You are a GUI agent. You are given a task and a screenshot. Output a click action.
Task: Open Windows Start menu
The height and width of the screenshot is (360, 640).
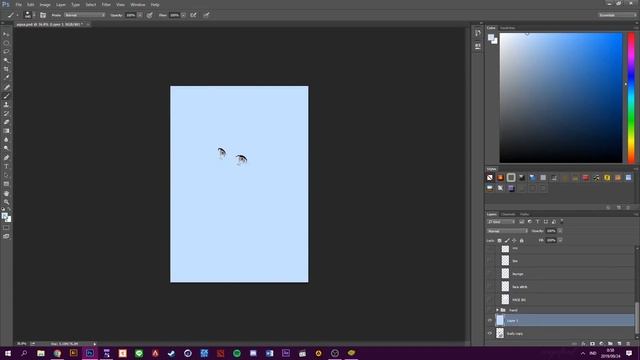coord(8,353)
